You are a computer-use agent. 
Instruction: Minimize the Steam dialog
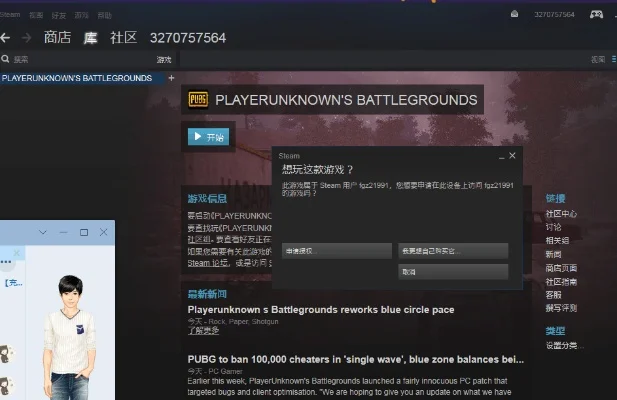501,157
